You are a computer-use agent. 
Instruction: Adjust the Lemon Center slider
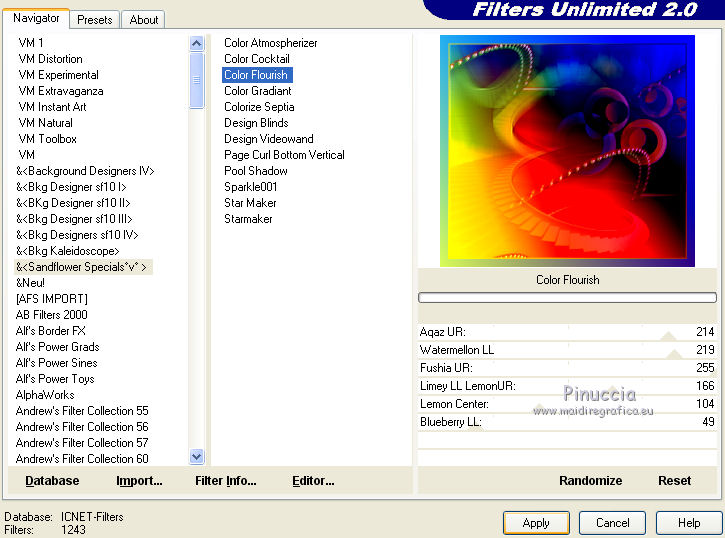[567, 404]
